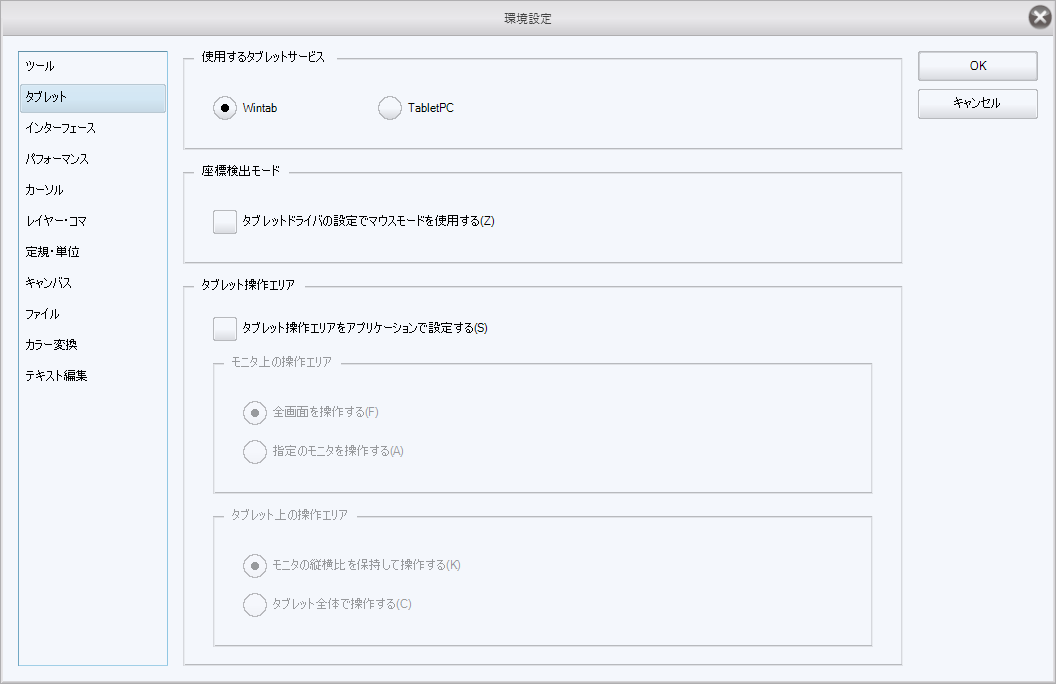Screen dimensions: 1056x684
Task: Show レイヤー・コマ settings
Action: click(56, 221)
